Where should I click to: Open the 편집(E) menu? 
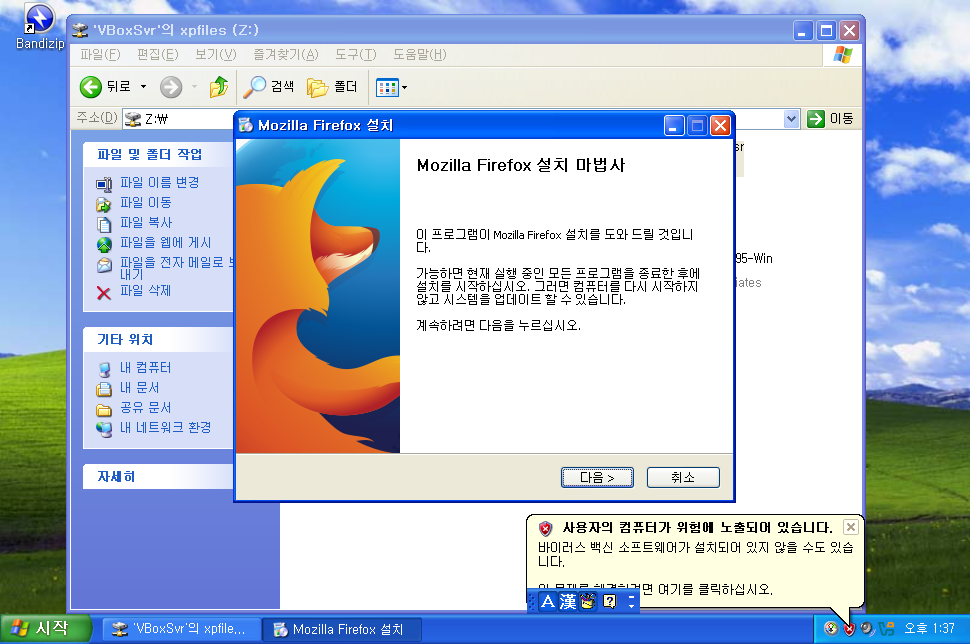pyautogui.click(x=157, y=54)
